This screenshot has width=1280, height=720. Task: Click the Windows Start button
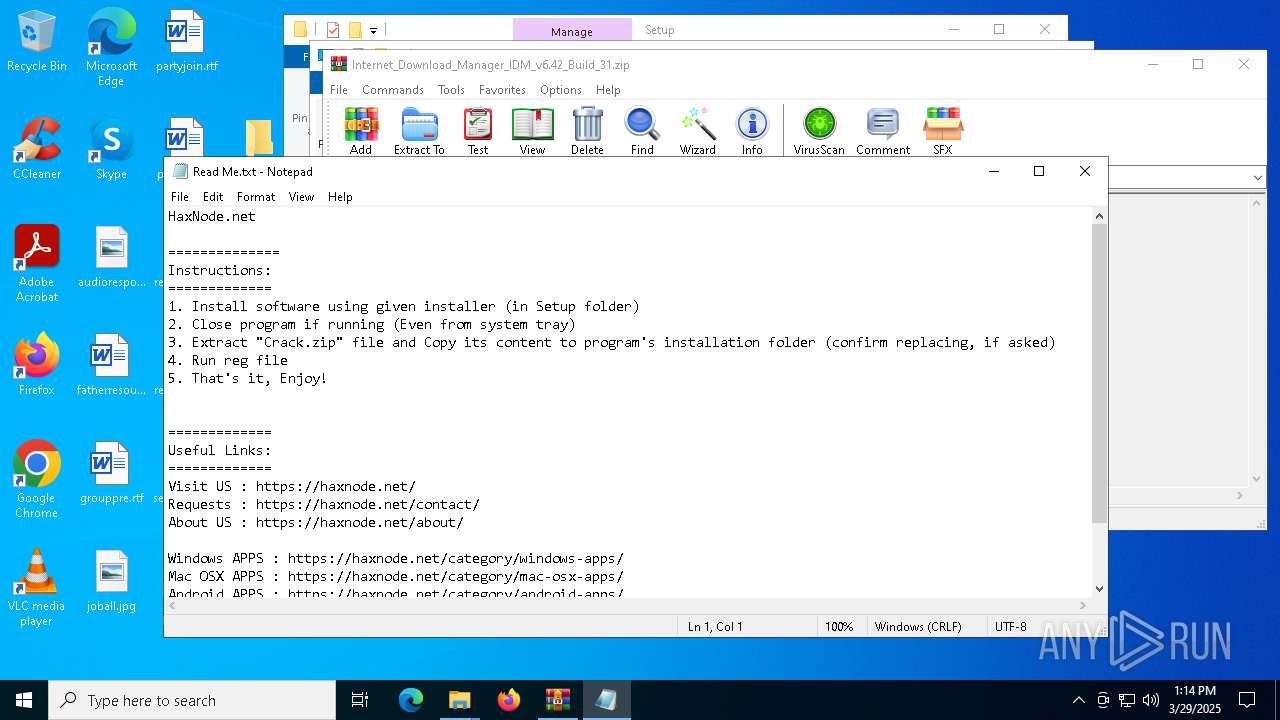tap(24, 700)
